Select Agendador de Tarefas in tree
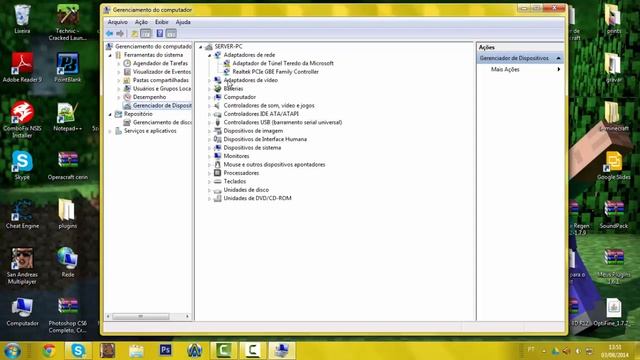The image size is (640, 360). point(160,63)
